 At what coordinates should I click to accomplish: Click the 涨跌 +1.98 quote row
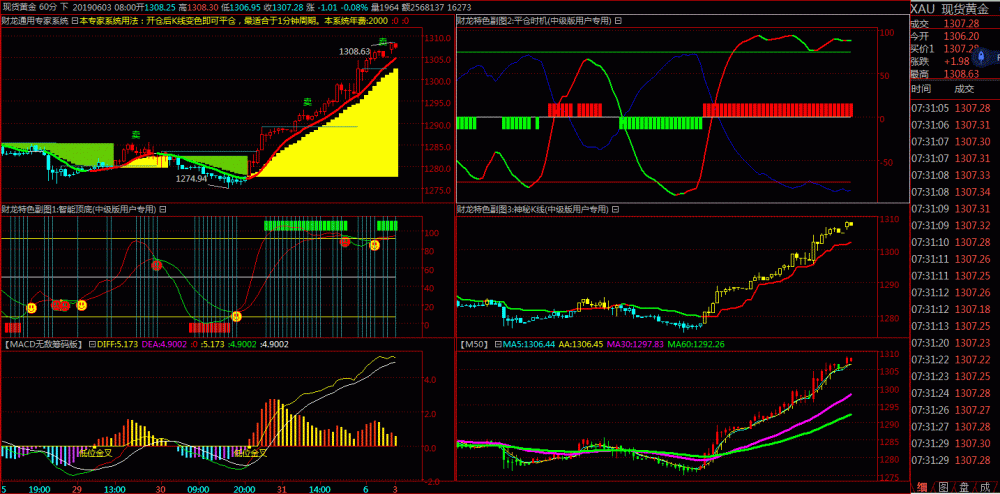click(941, 61)
